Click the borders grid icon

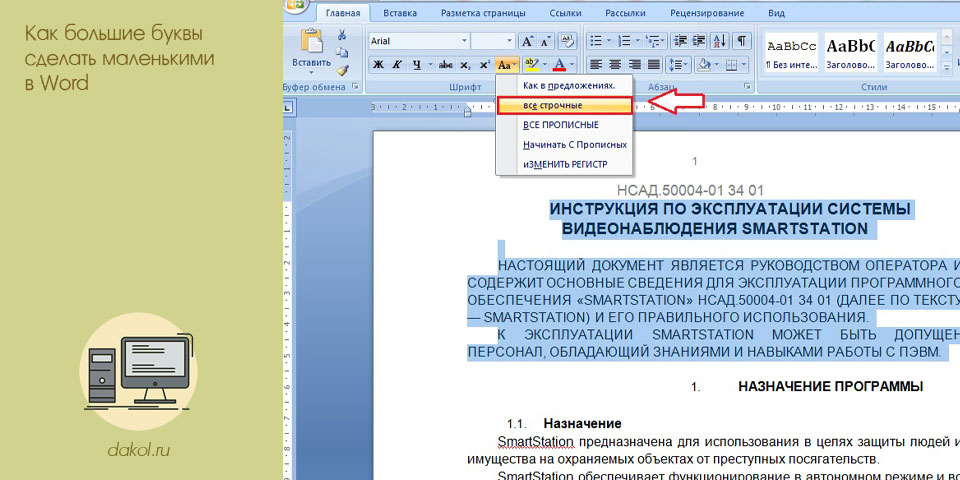click(731, 64)
